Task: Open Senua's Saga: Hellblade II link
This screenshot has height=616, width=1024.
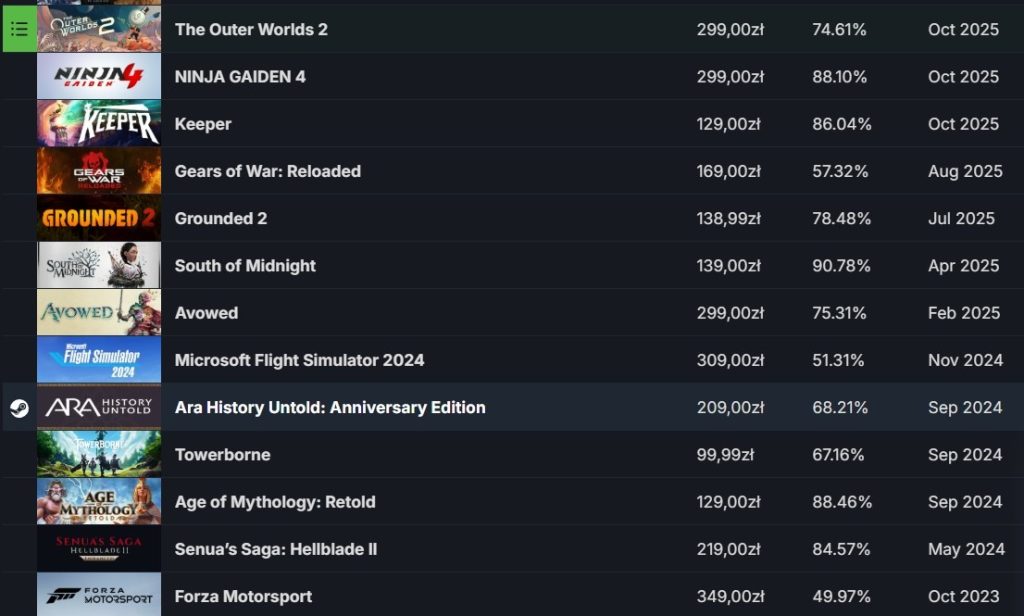Action: click(x=275, y=549)
